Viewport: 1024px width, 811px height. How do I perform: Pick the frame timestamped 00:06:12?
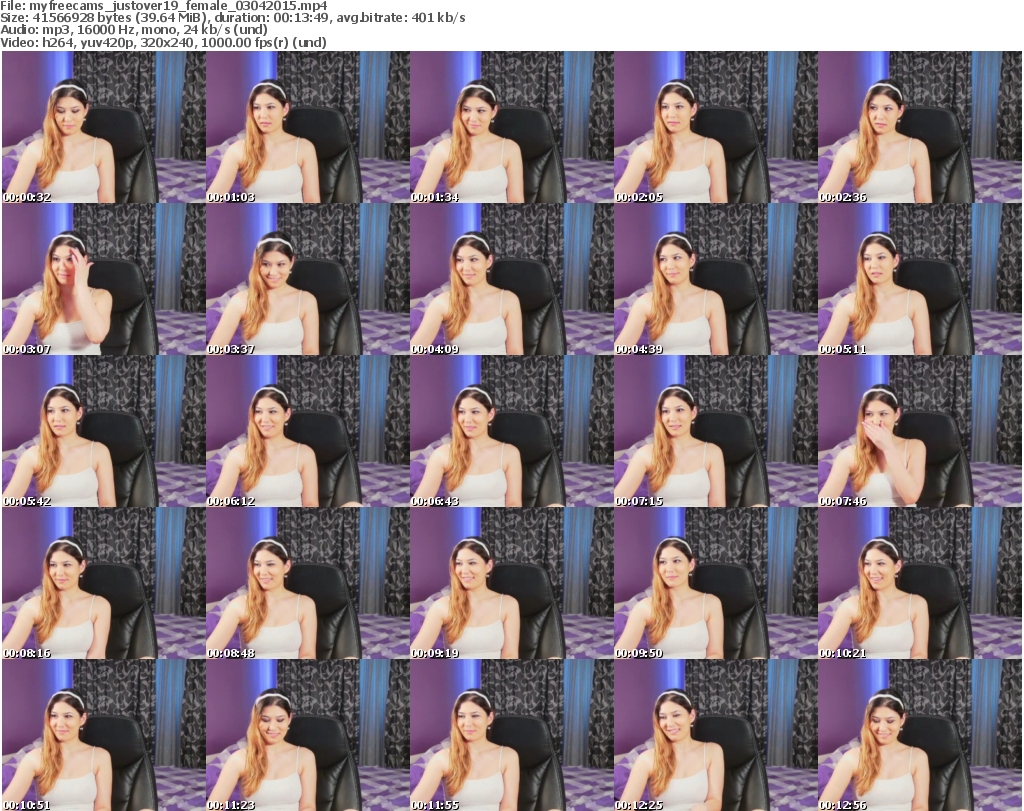coord(308,432)
